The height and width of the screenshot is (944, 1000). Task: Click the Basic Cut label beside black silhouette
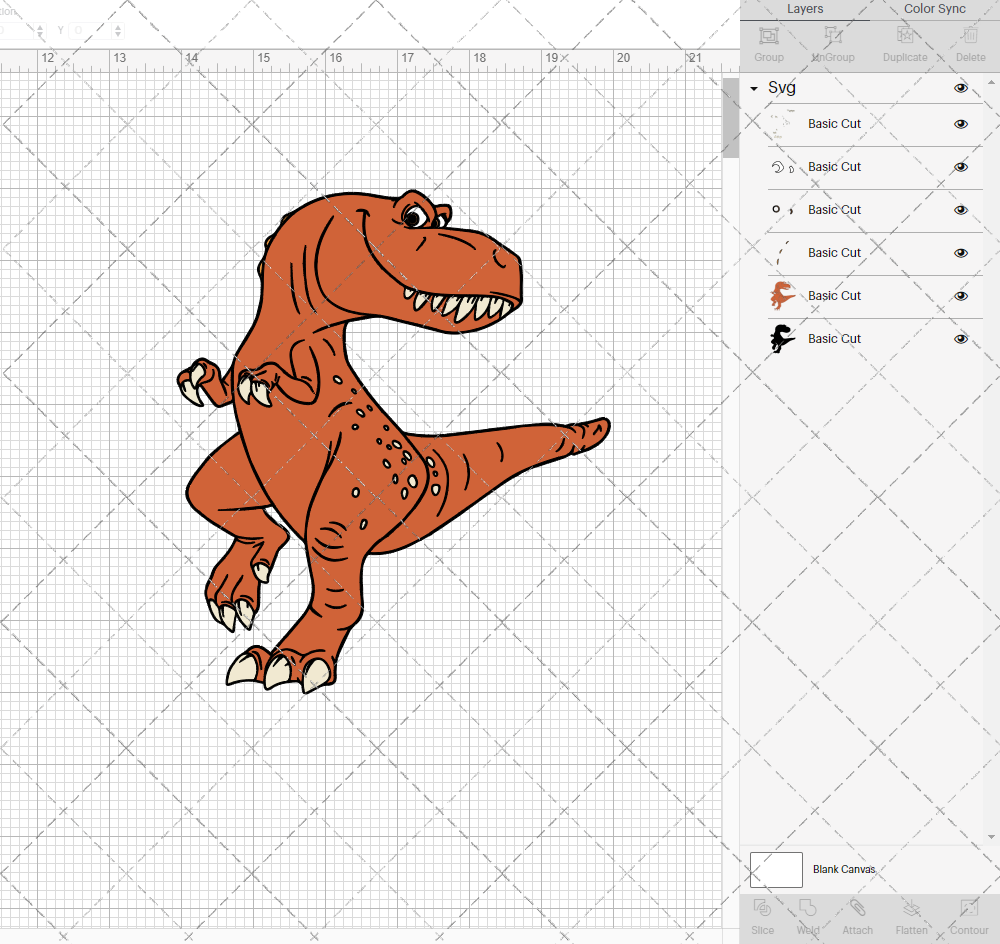834,339
